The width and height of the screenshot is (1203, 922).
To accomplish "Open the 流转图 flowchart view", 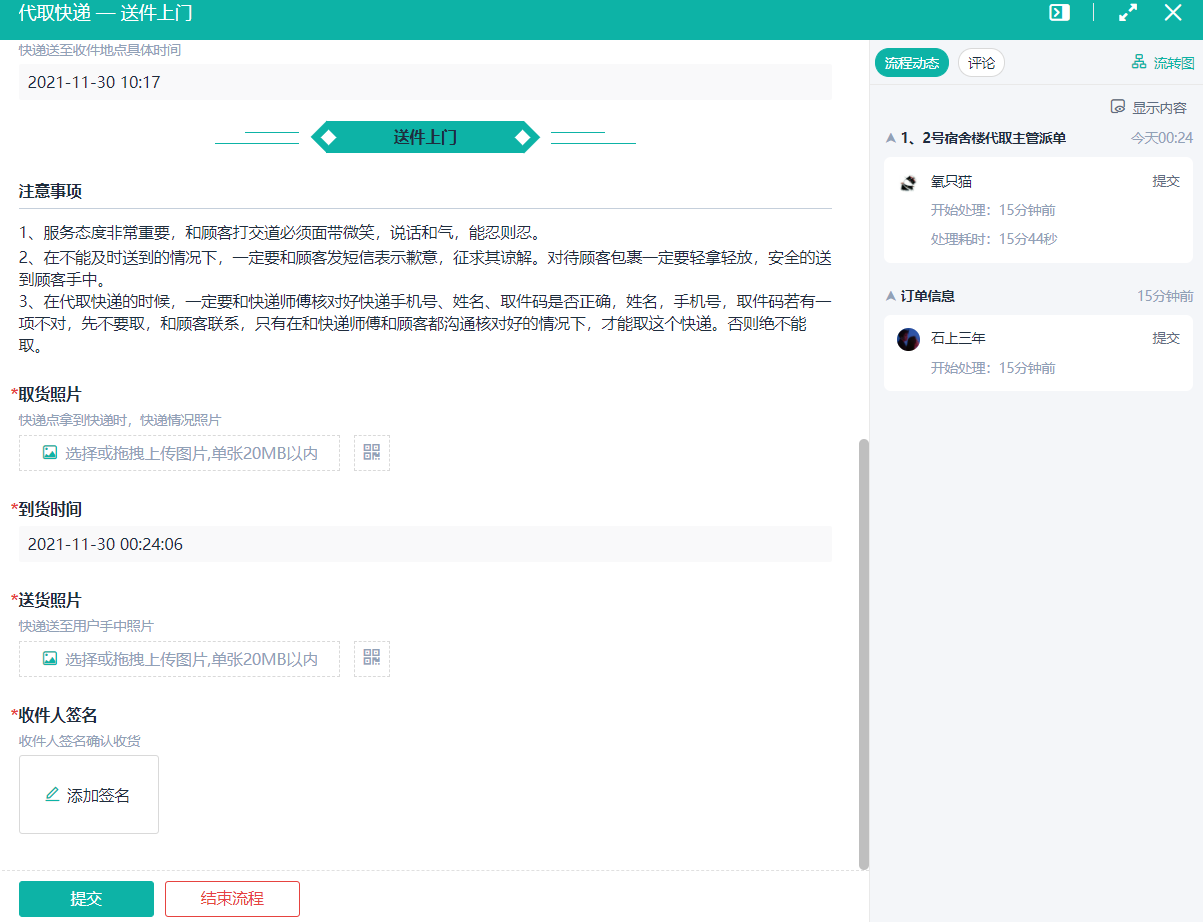I will coord(1163,63).
